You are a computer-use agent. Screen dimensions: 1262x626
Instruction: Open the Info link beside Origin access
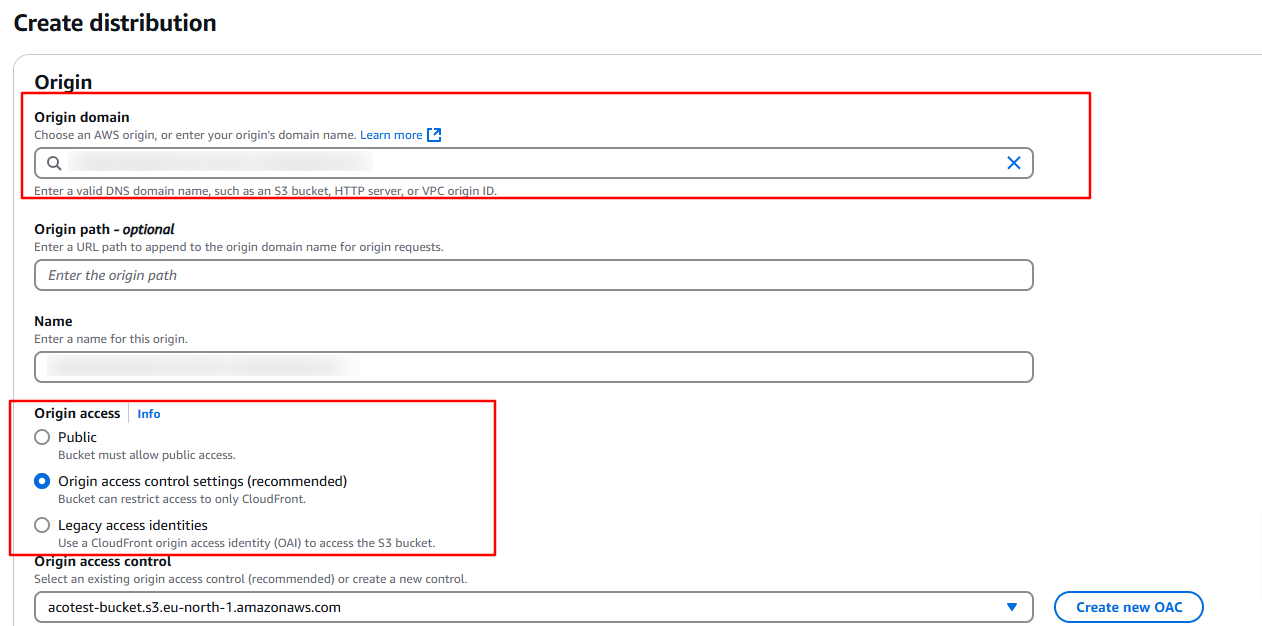point(149,414)
